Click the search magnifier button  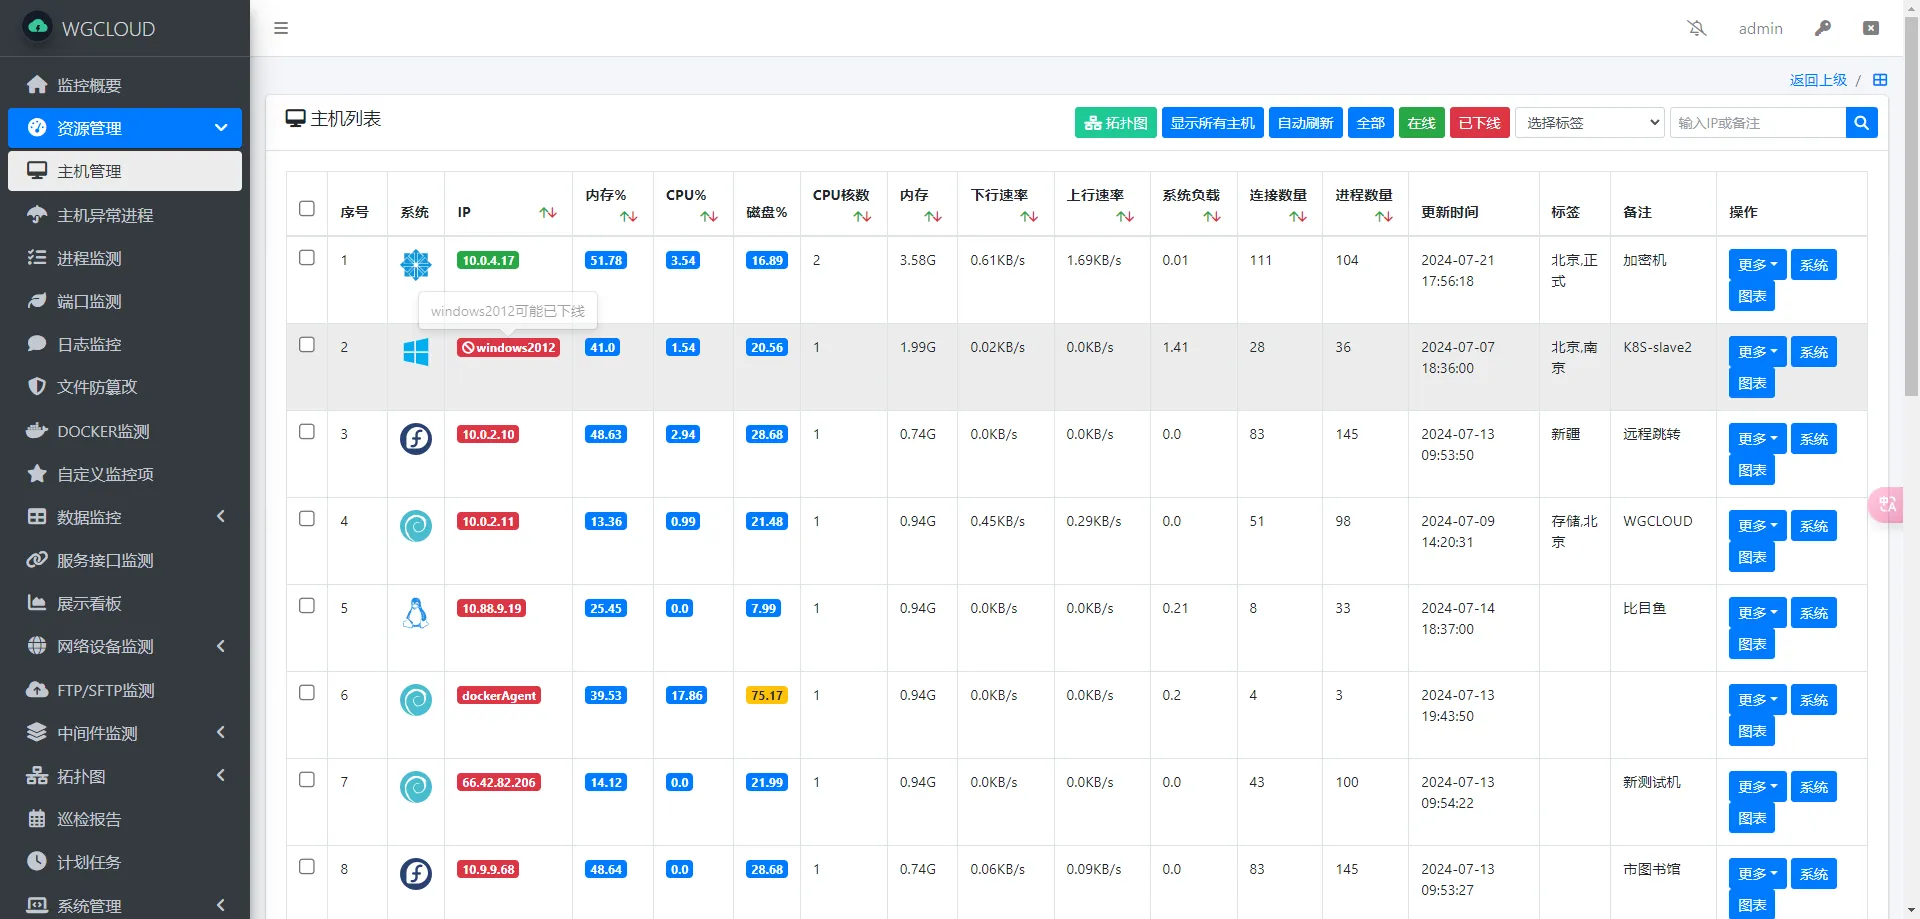[1861, 123]
